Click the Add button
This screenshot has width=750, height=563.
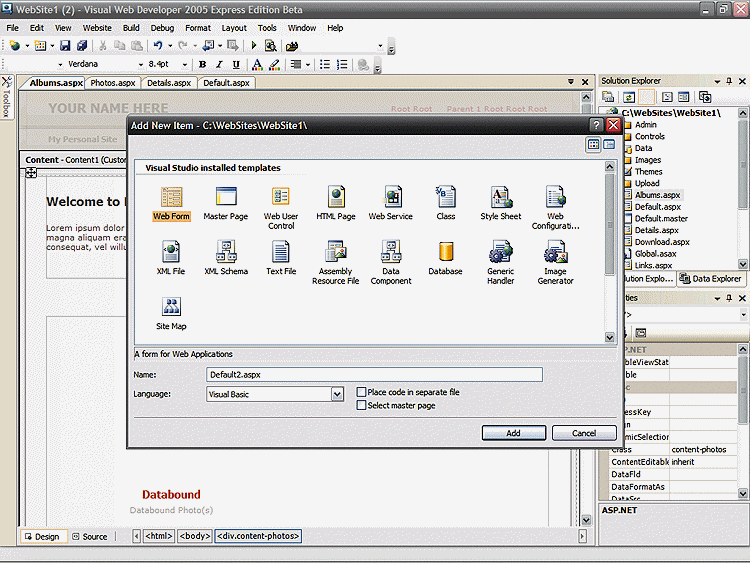[x=514, y=433]
